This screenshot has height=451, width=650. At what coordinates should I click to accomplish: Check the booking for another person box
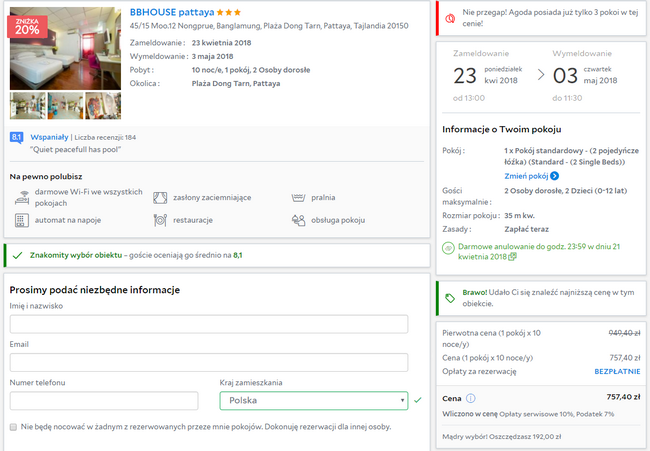[x=12, y=427]
